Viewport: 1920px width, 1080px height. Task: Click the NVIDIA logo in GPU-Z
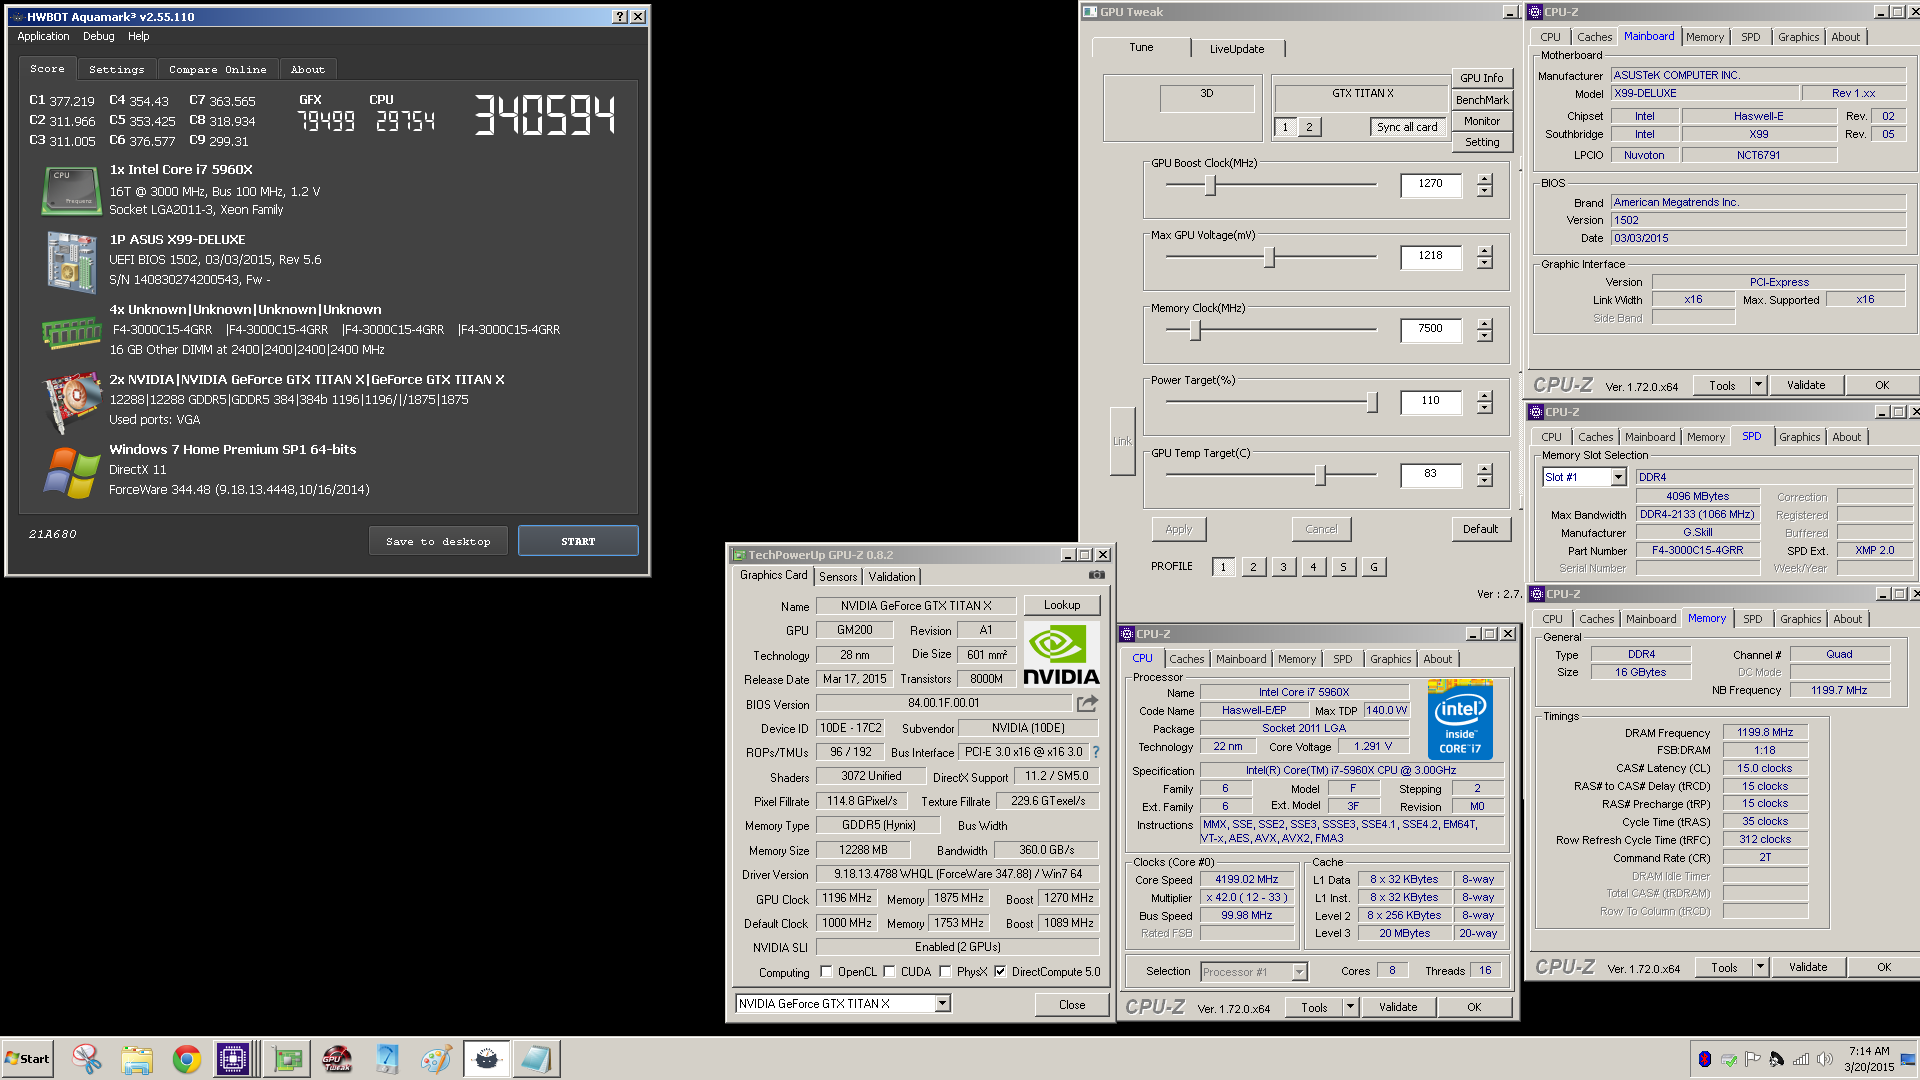1061,654
